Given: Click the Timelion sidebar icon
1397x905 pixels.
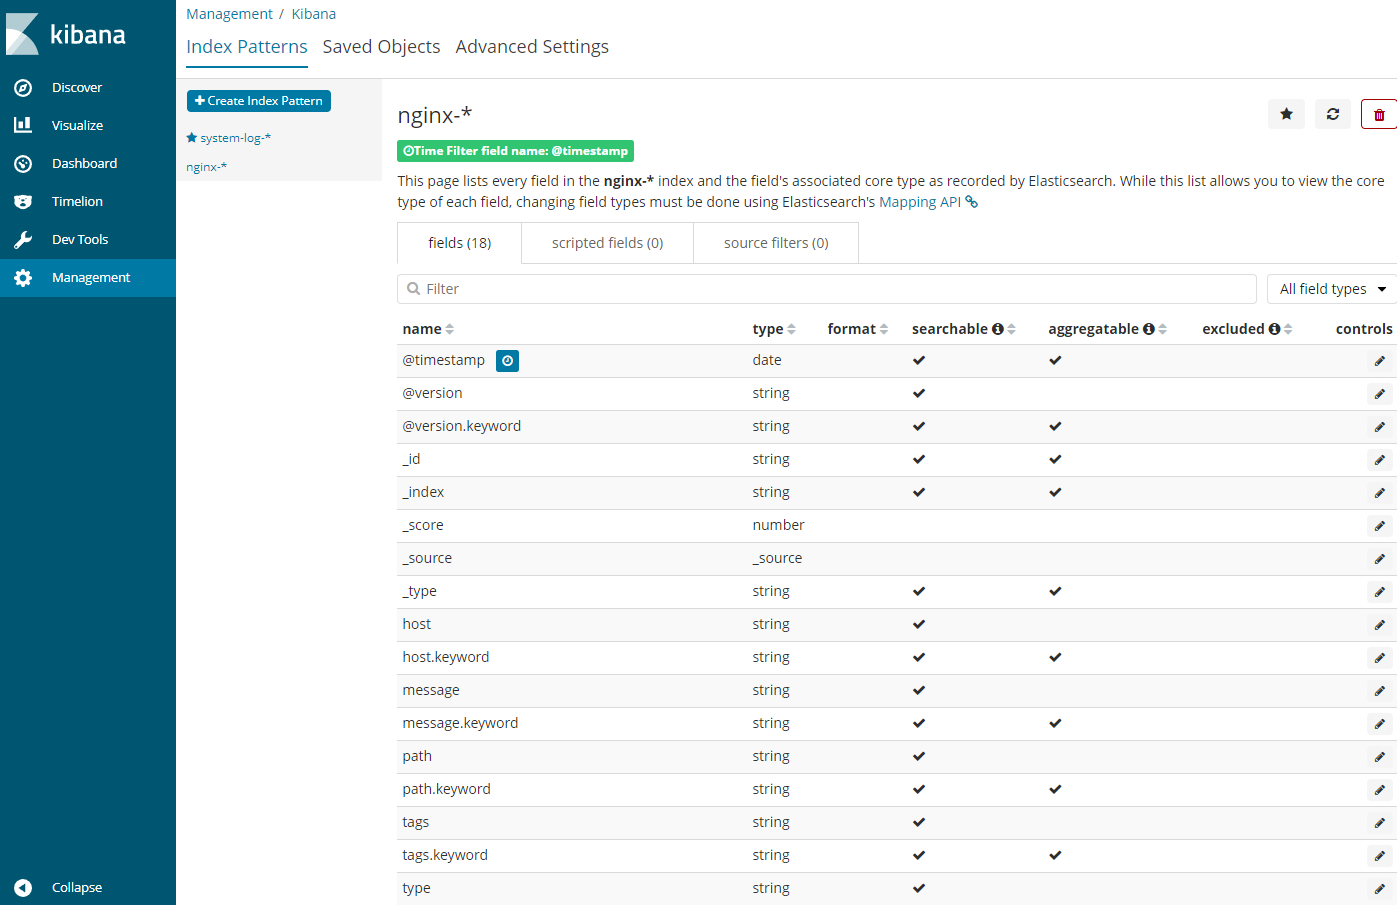Looking at the screenshot, I should click(23, 202).
